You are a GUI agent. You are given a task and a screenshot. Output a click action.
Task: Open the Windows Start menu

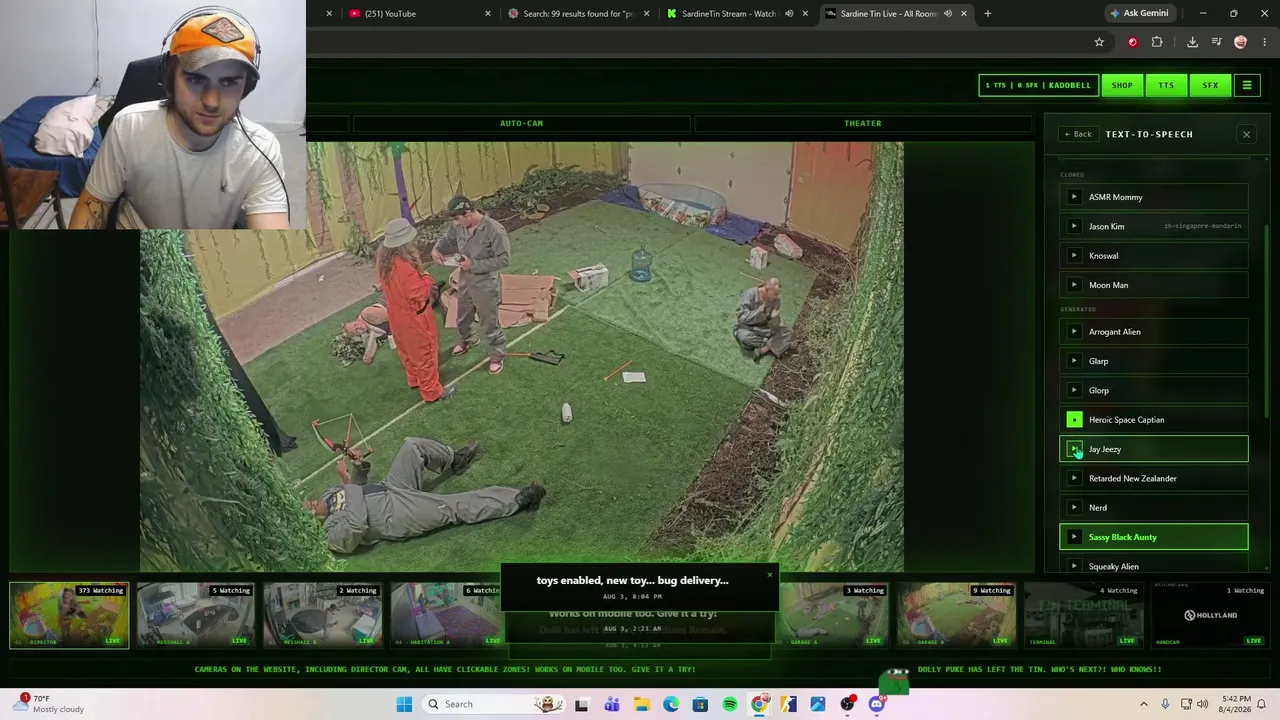pos(404,704)
